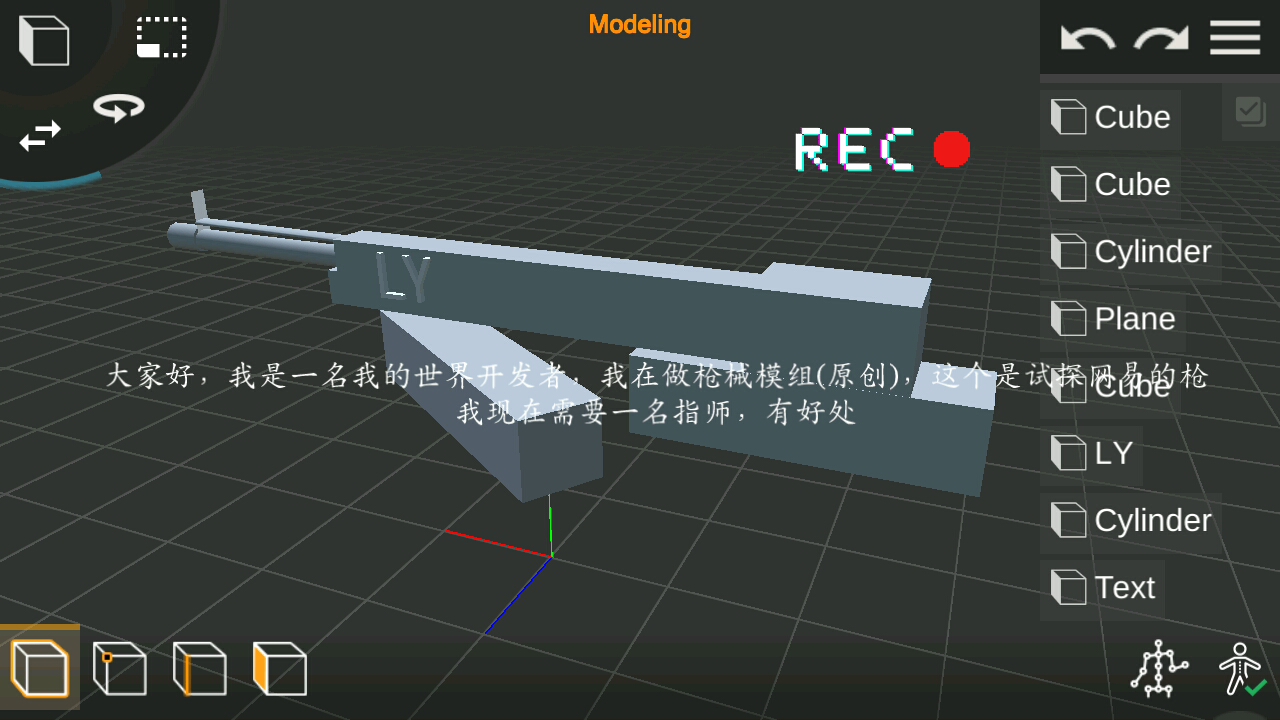Select the LY object in the list
Viewport: 1280px width, 720px height.
[1110, 453]
